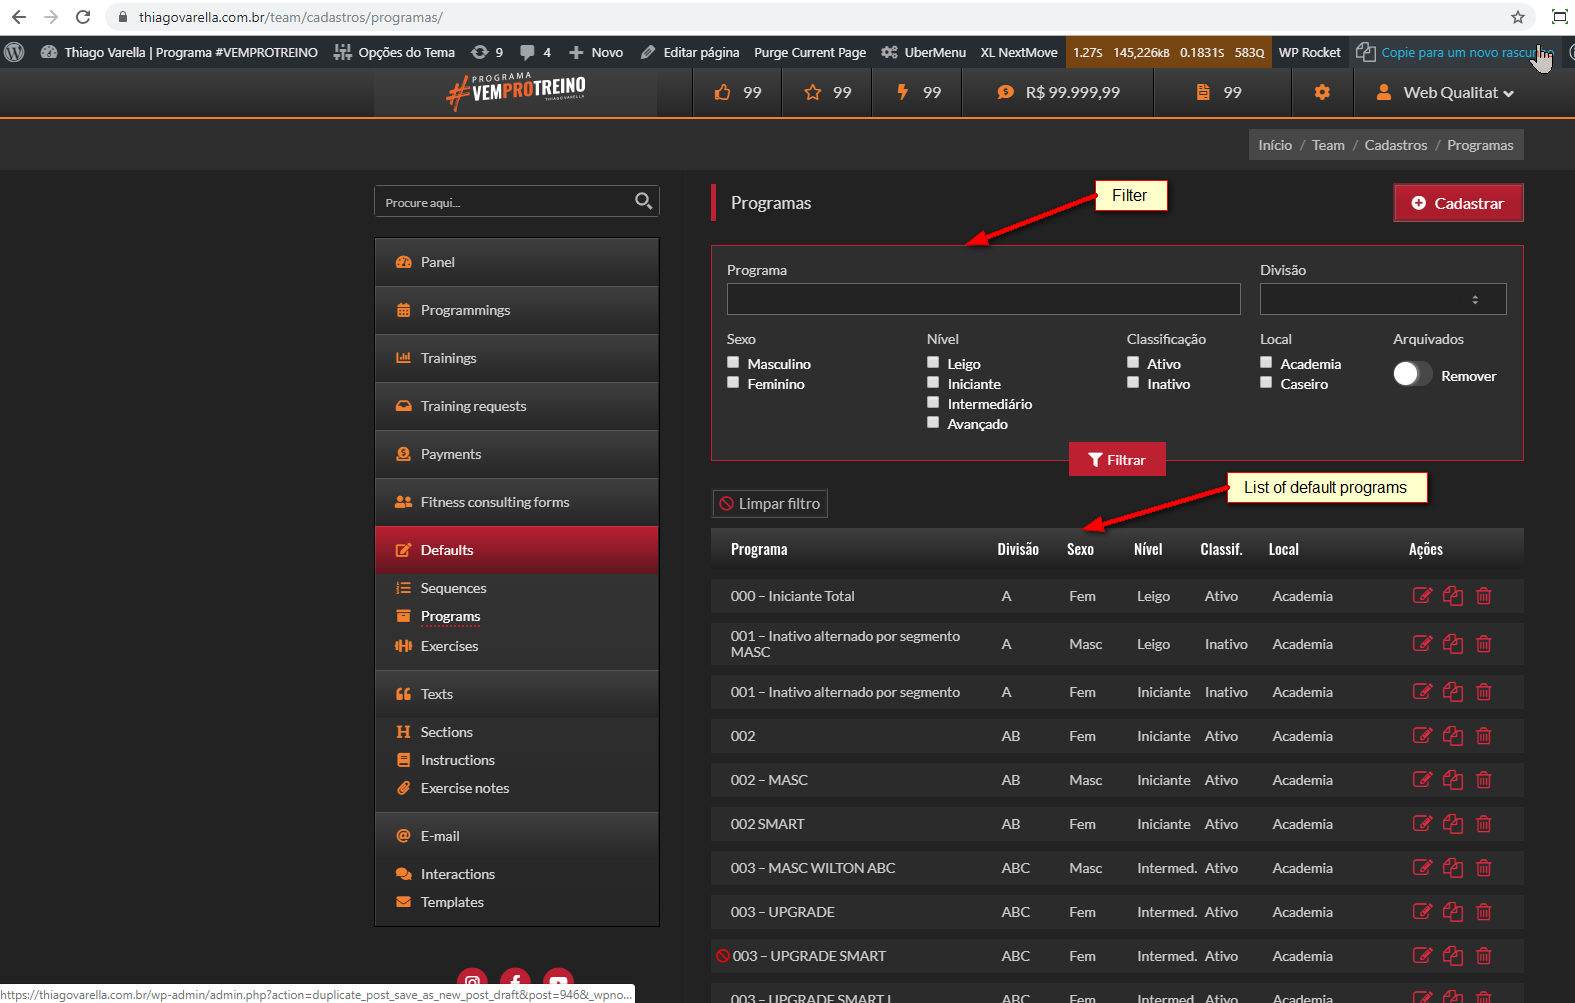Check the Ativo classification filter
Screen dimensions: 1575x1003
tap(1133, 363)
